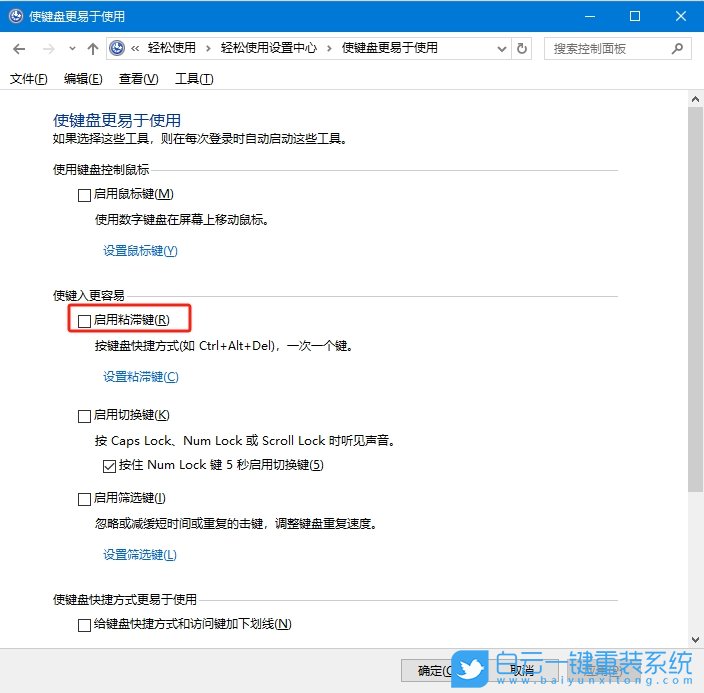
Task: Click the double-chevron before 轻松使用
Action: (x=135, y=49)
